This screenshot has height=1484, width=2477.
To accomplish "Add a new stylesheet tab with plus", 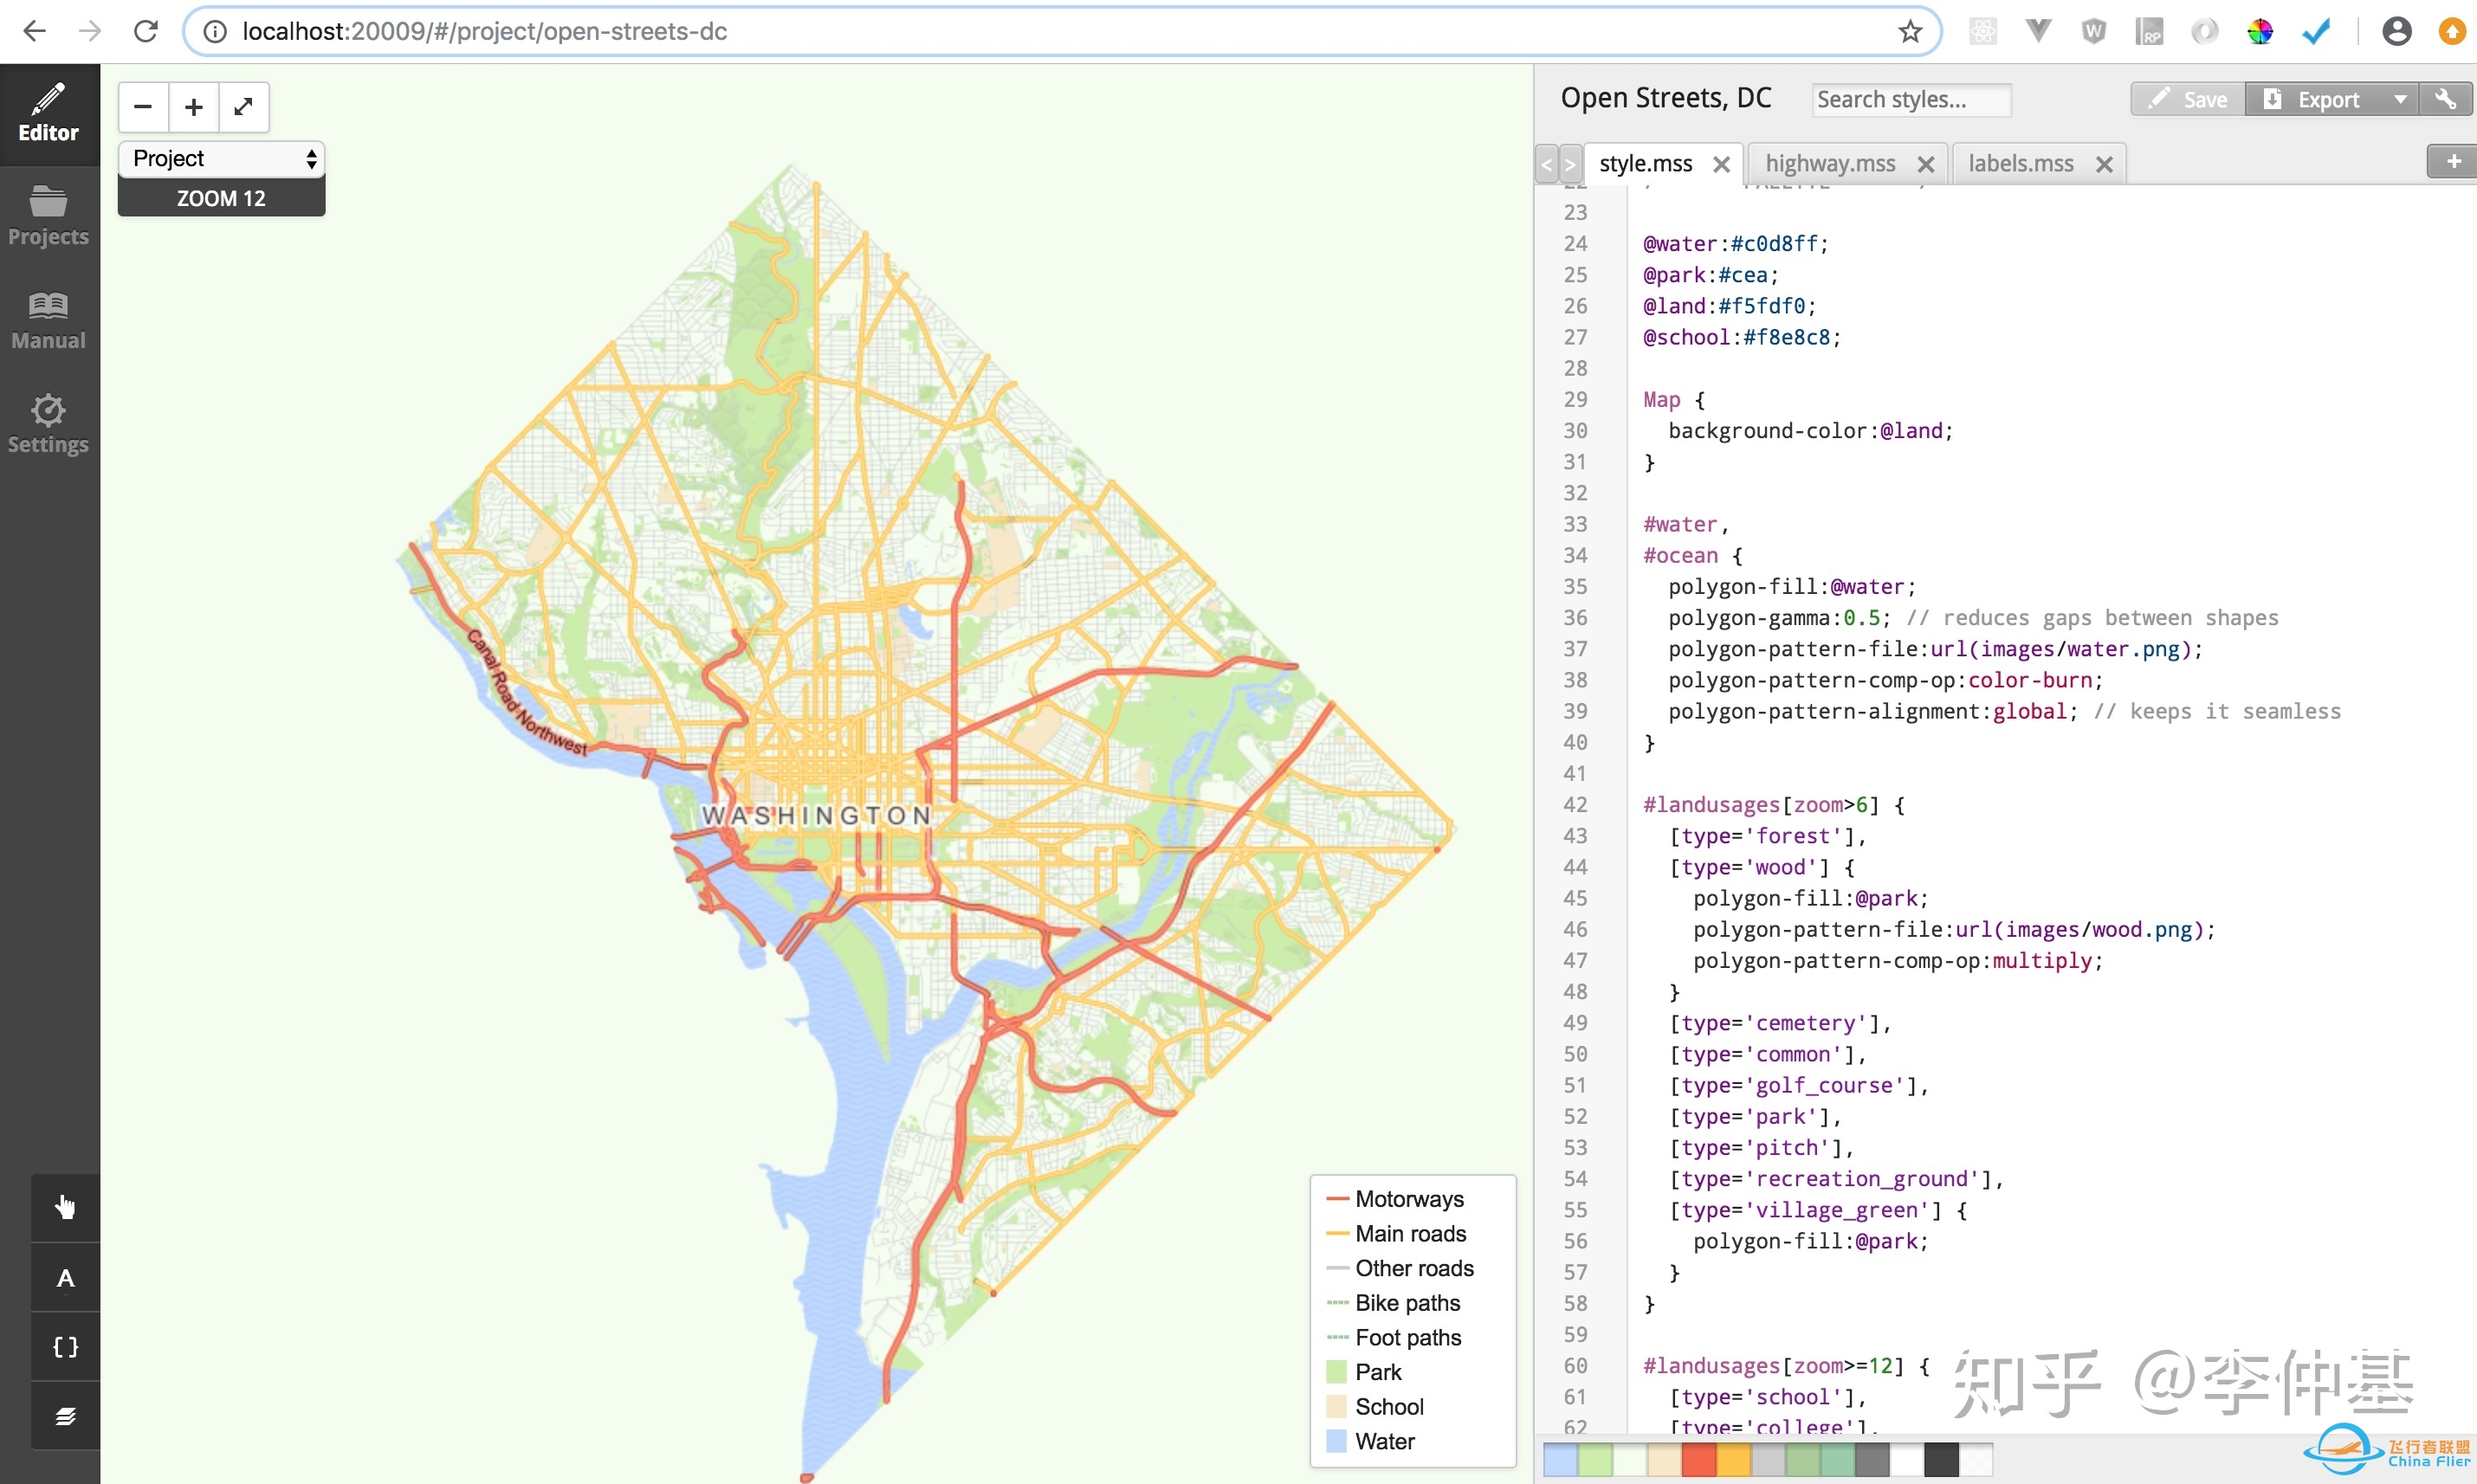I will (2452, 162).
